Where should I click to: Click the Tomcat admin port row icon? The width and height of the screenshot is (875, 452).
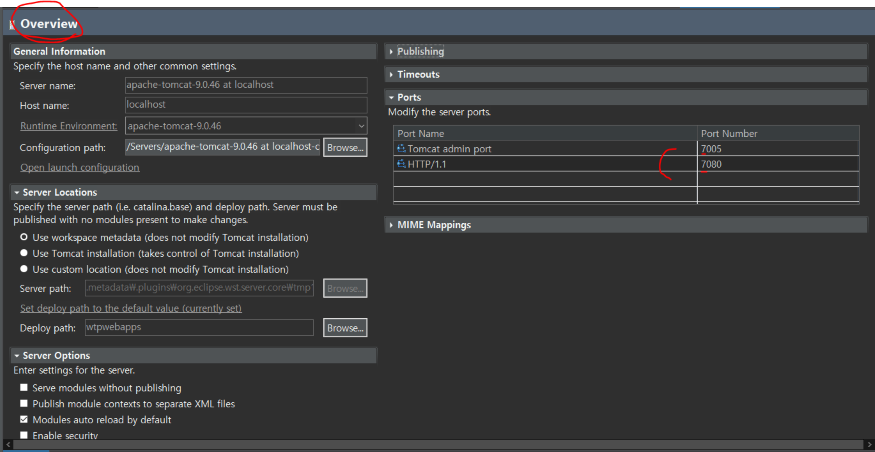coord(401,149)
